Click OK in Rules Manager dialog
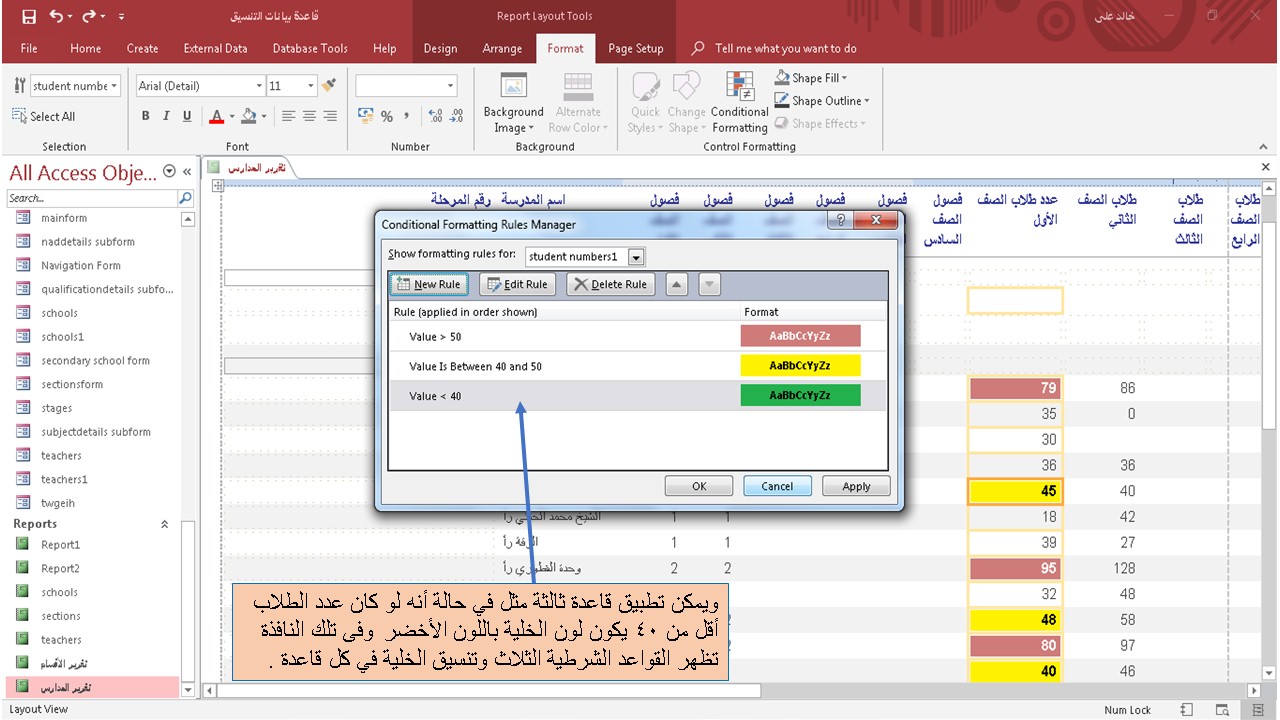The image size is (1280, 720). click(699, 486)
